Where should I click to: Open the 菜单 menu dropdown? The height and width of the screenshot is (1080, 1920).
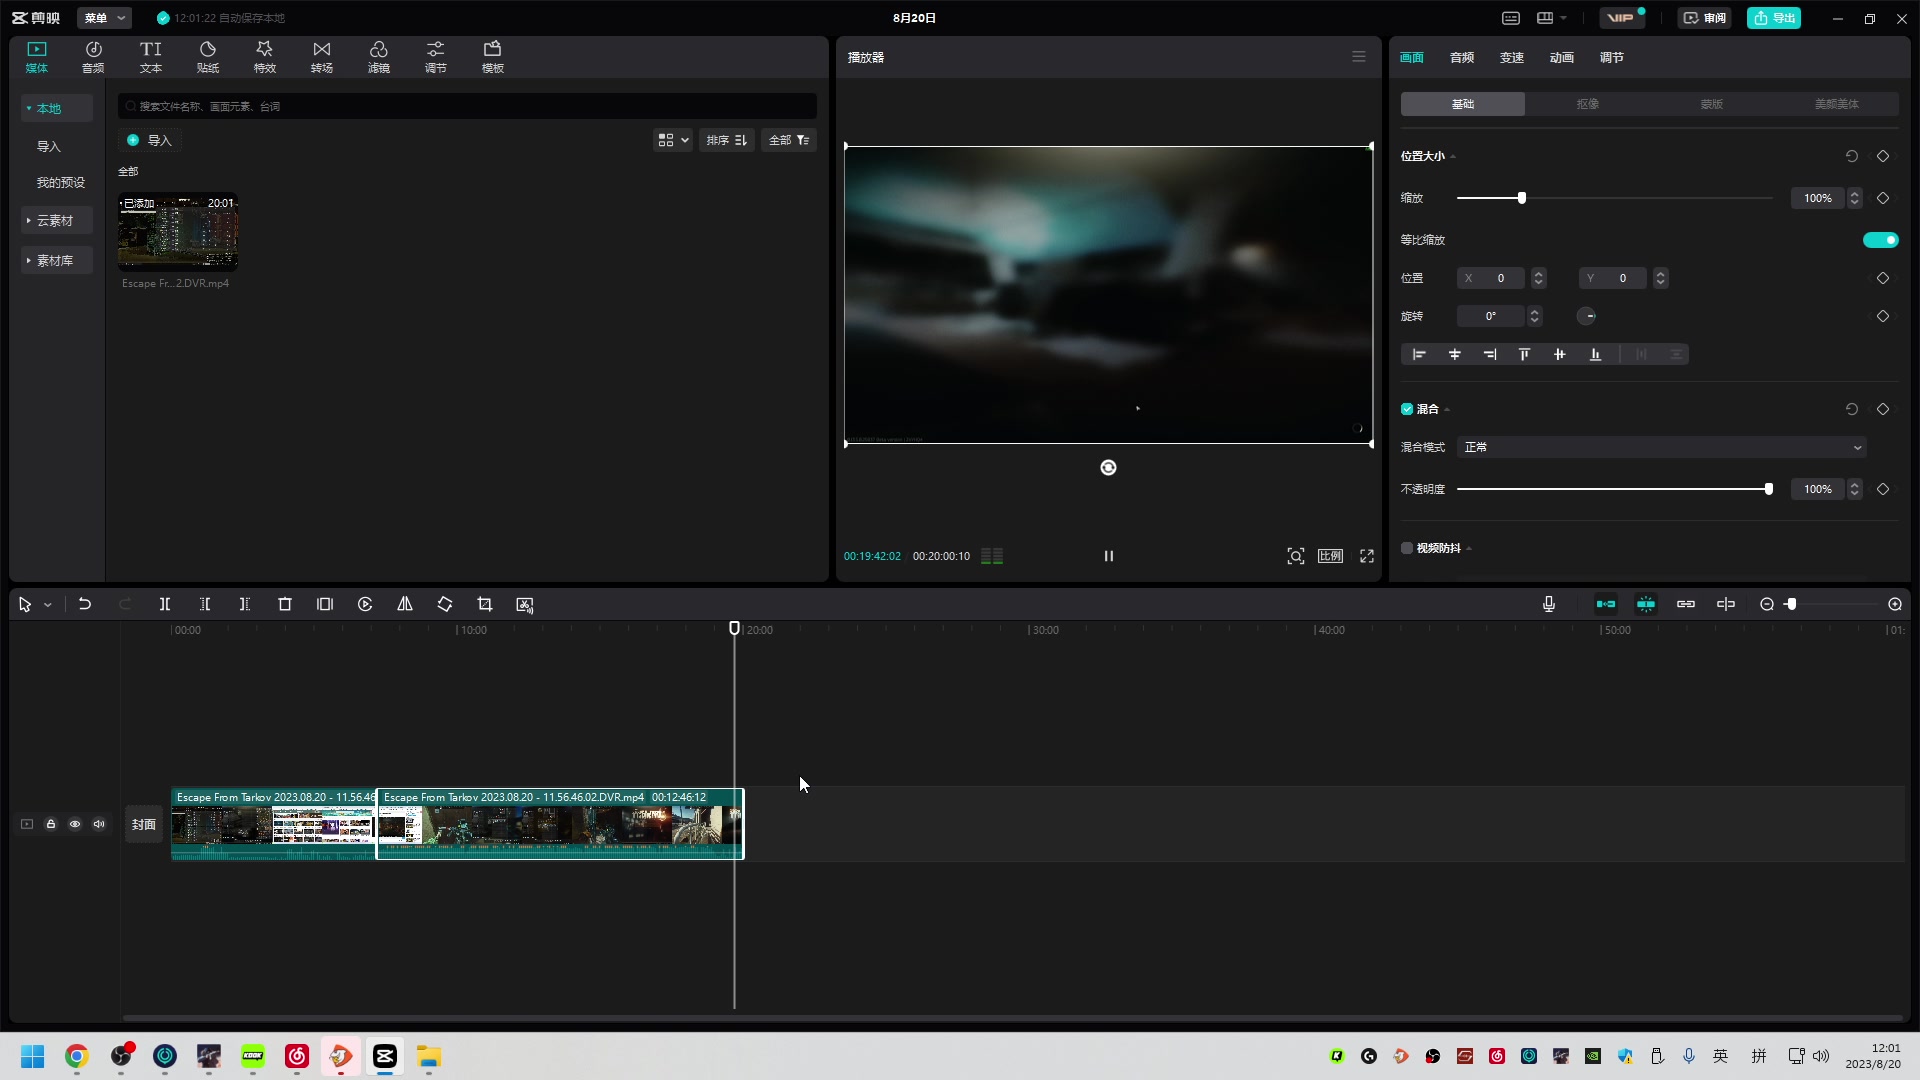[x=104, y=18]
